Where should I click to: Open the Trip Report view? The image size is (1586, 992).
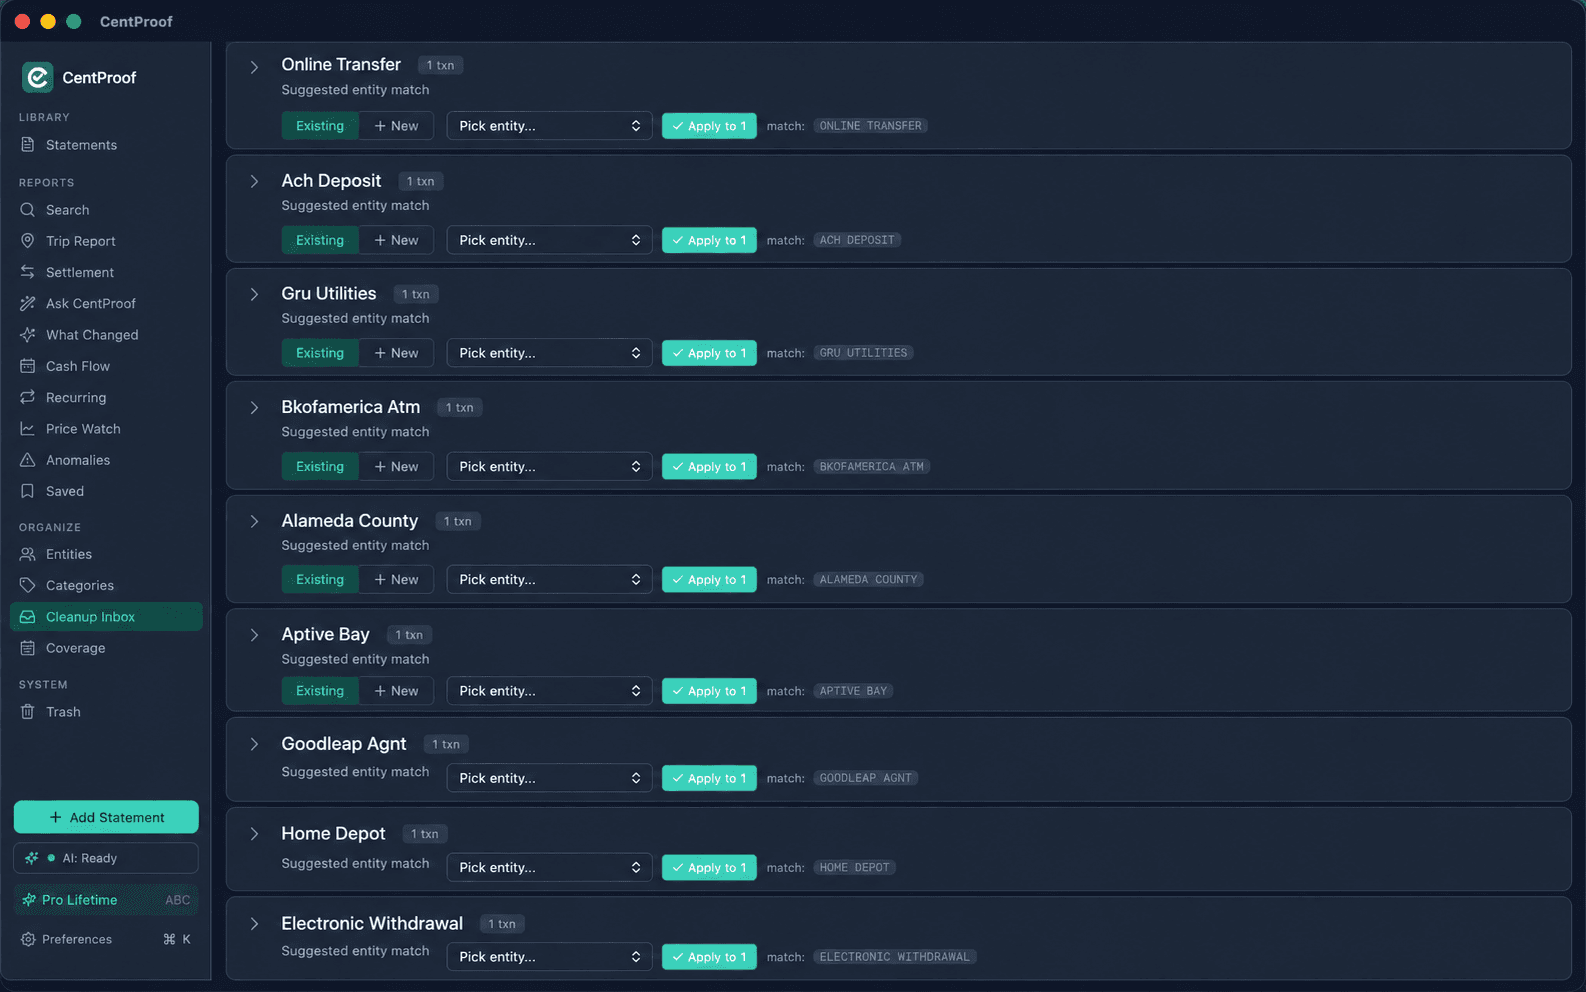(106, 241)
